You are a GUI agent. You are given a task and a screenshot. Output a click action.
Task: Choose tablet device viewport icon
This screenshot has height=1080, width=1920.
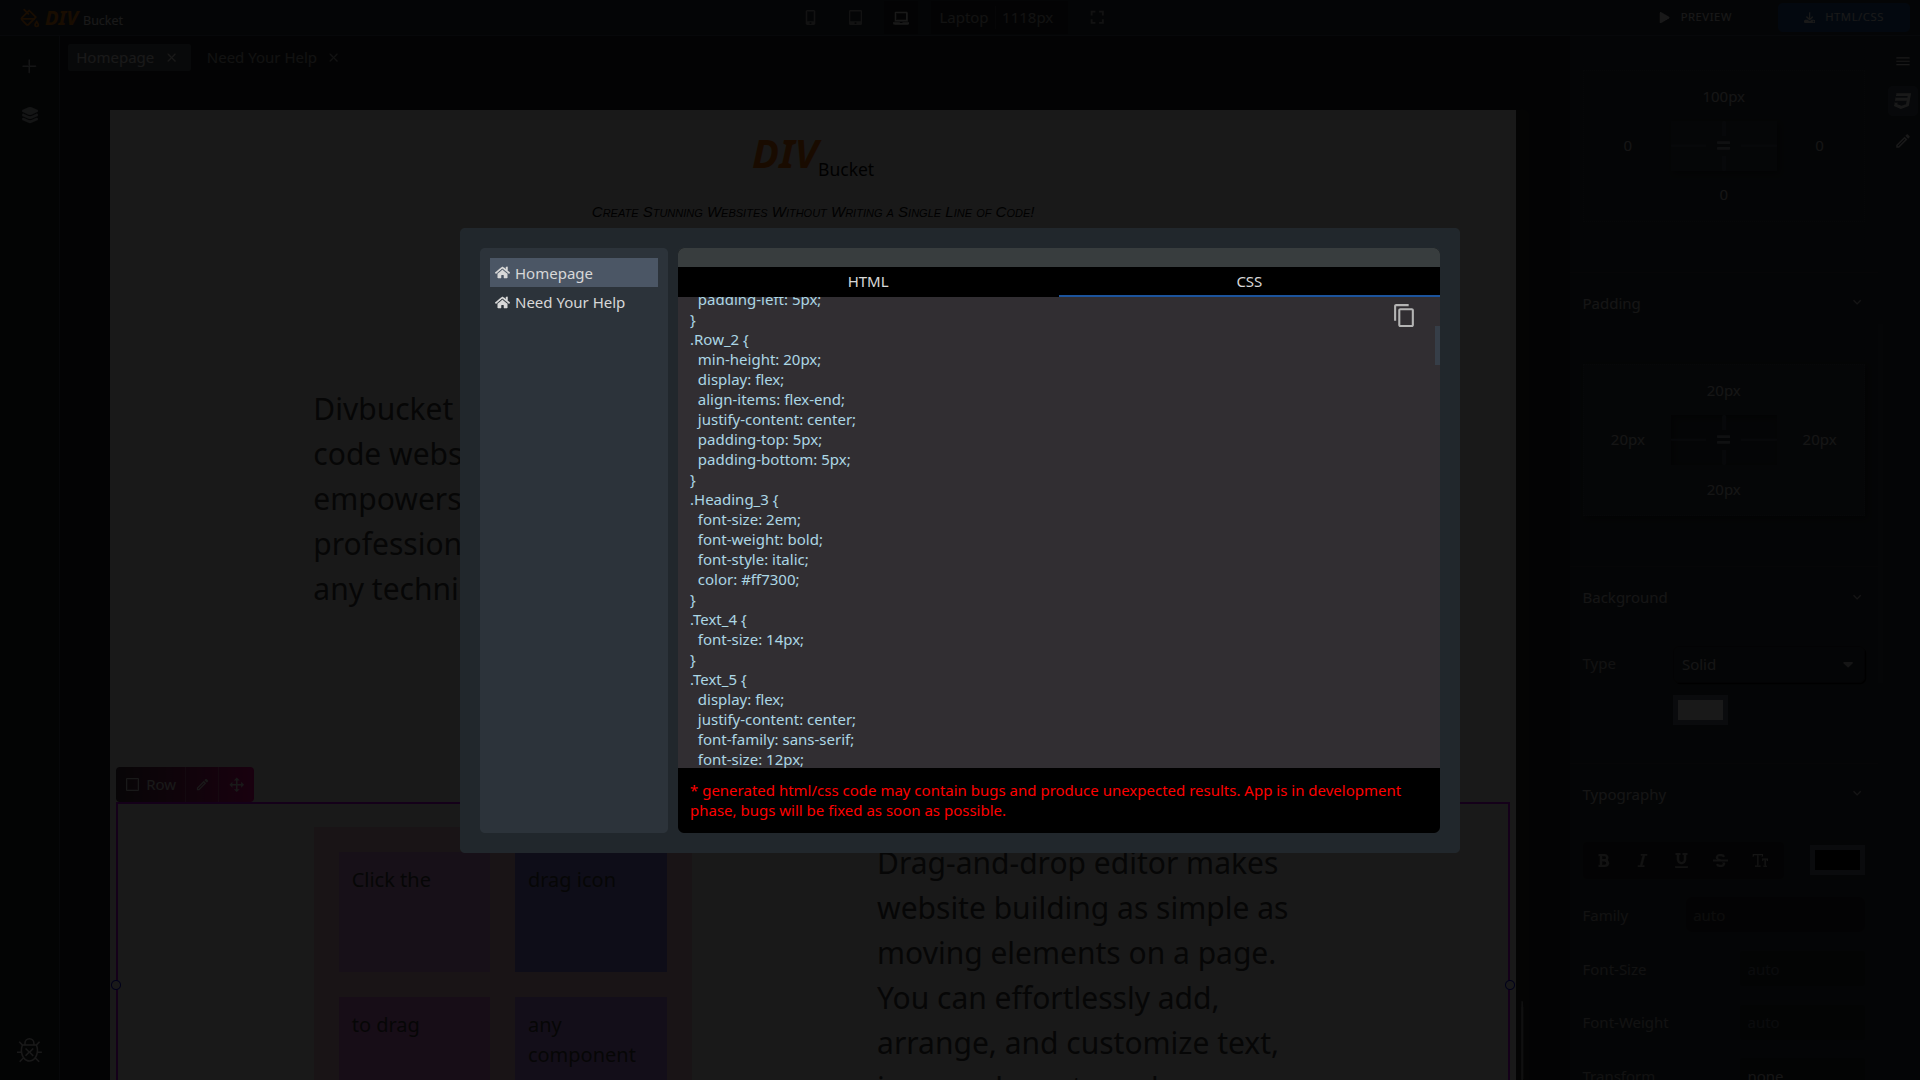click(x=855, y=18)
